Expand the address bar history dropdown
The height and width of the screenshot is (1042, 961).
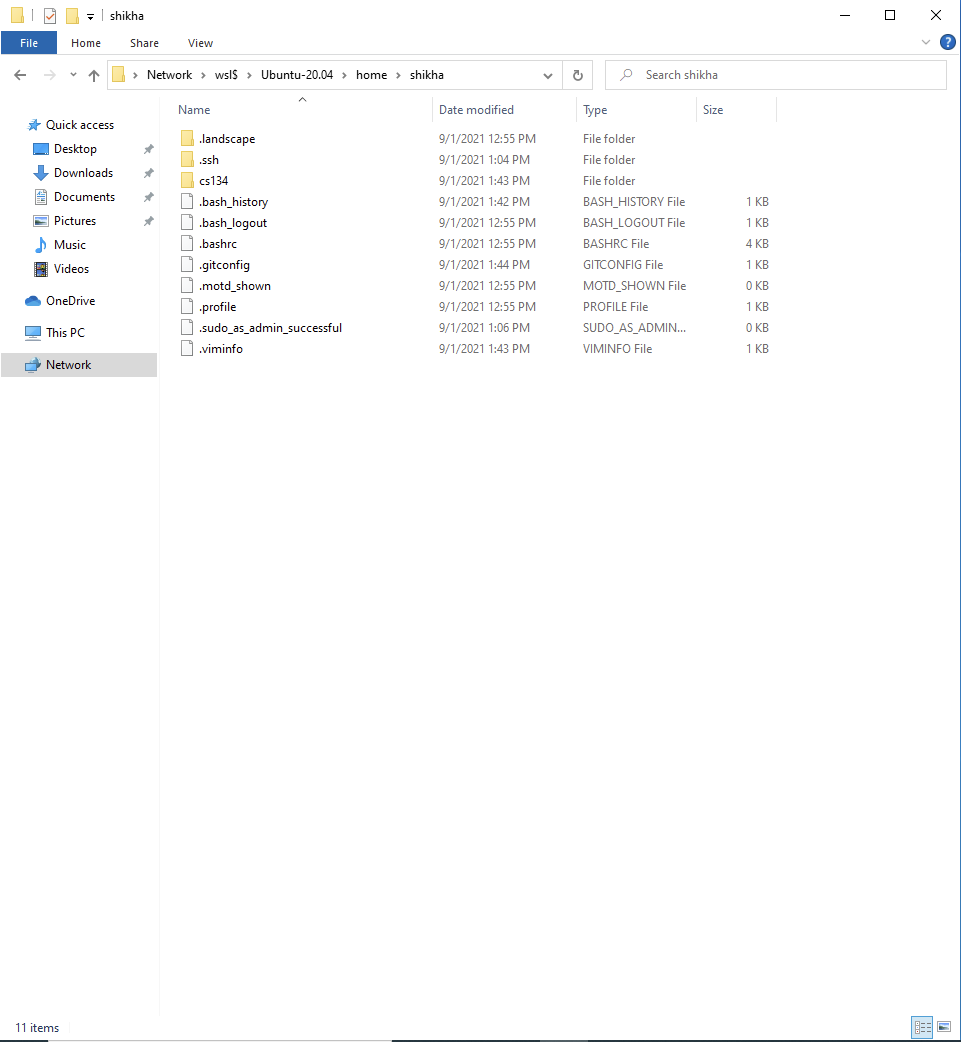pyautogui.click(x=548, y=75)
